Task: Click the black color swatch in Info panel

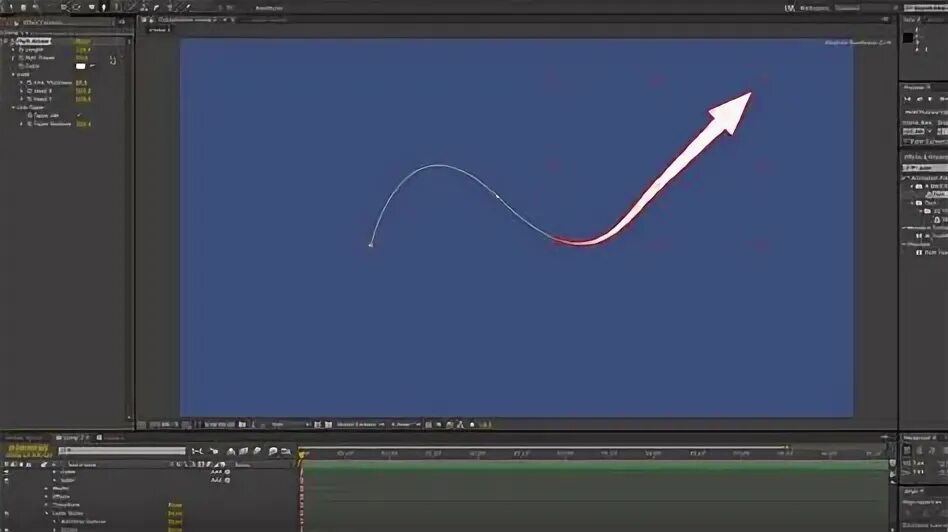Action: pos(907,38)
